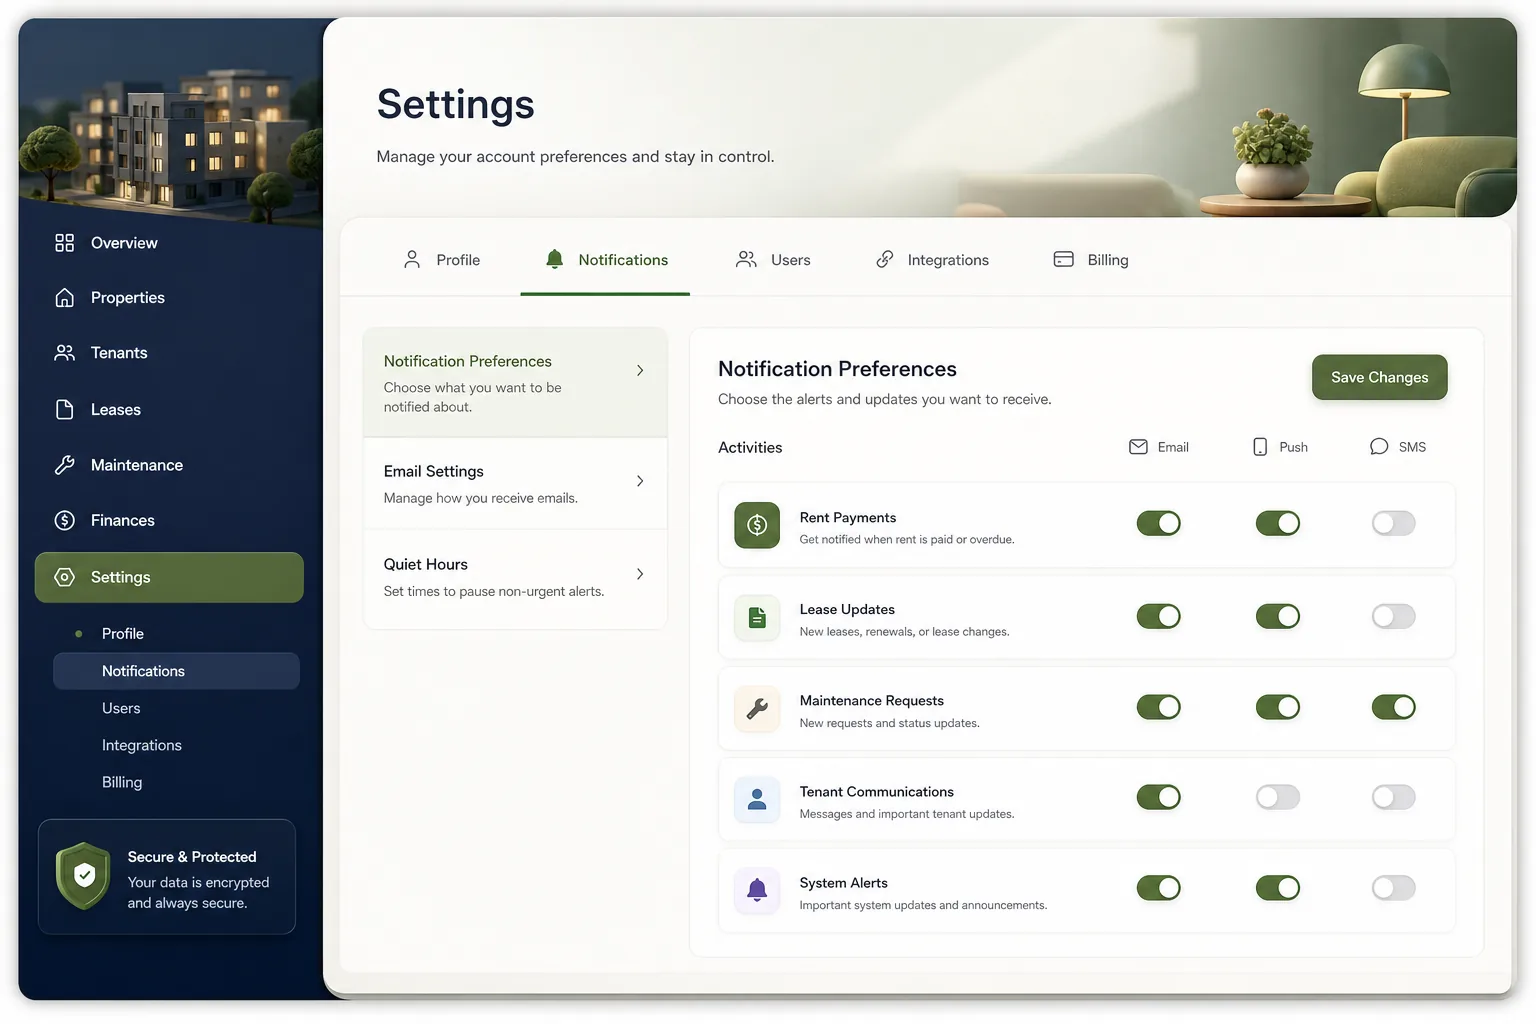Click the Email envelope column icon

(1138, 447)
